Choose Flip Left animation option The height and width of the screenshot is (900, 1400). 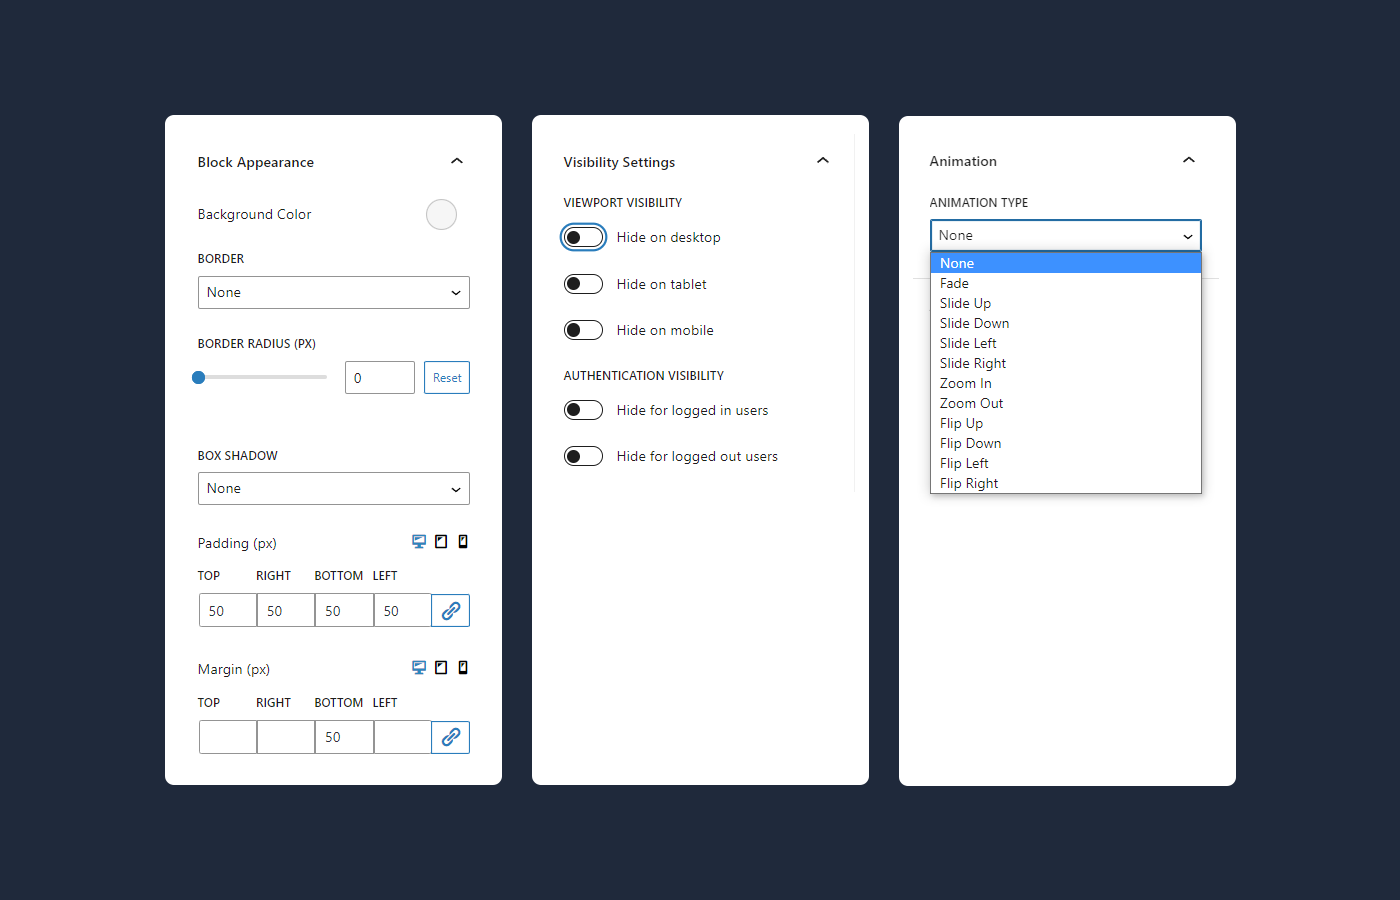coord(1066,463)
